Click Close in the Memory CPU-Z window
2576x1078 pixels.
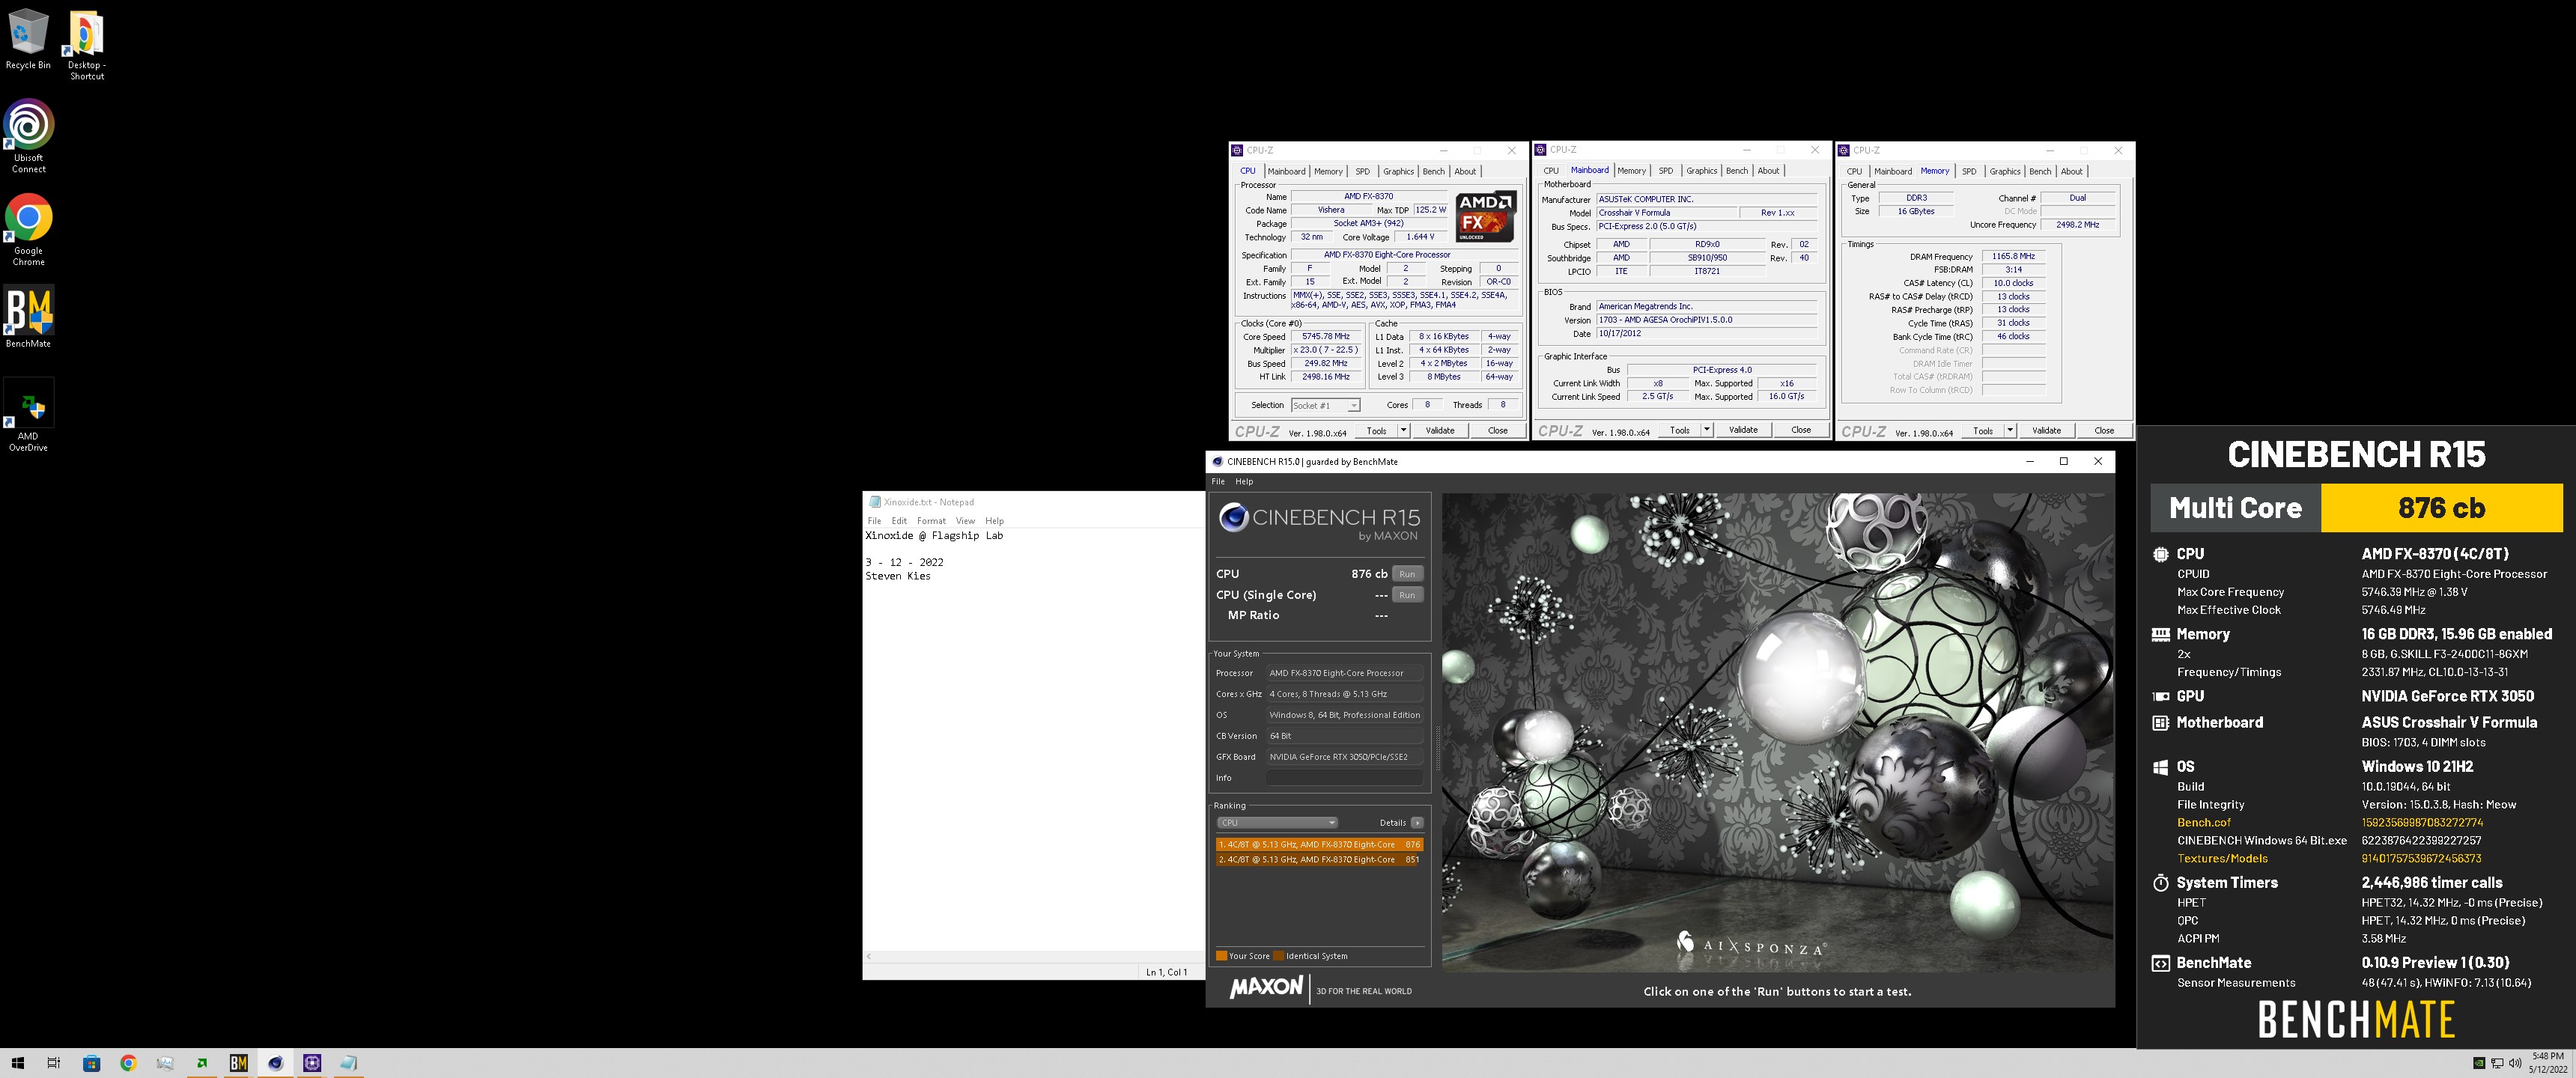(2104, 431)
